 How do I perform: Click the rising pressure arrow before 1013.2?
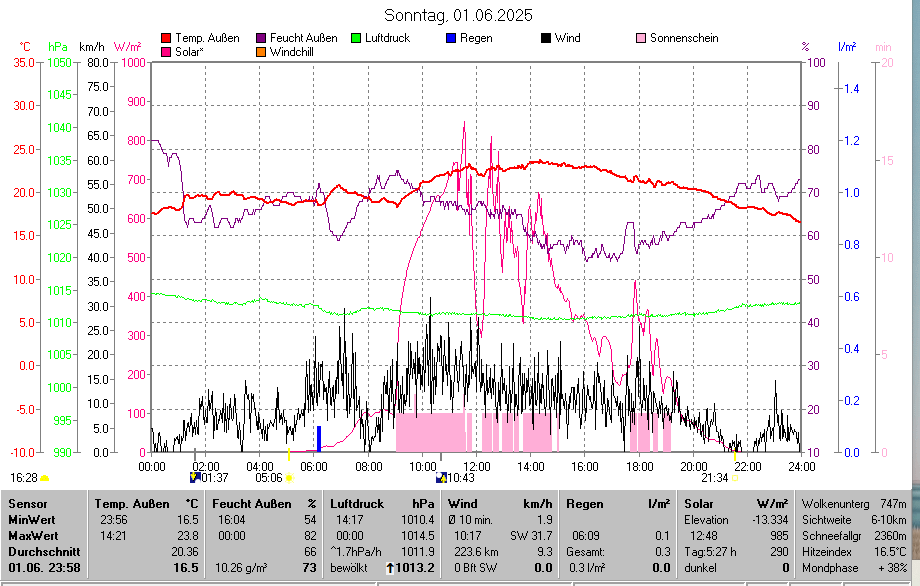(x=390, y=568)
